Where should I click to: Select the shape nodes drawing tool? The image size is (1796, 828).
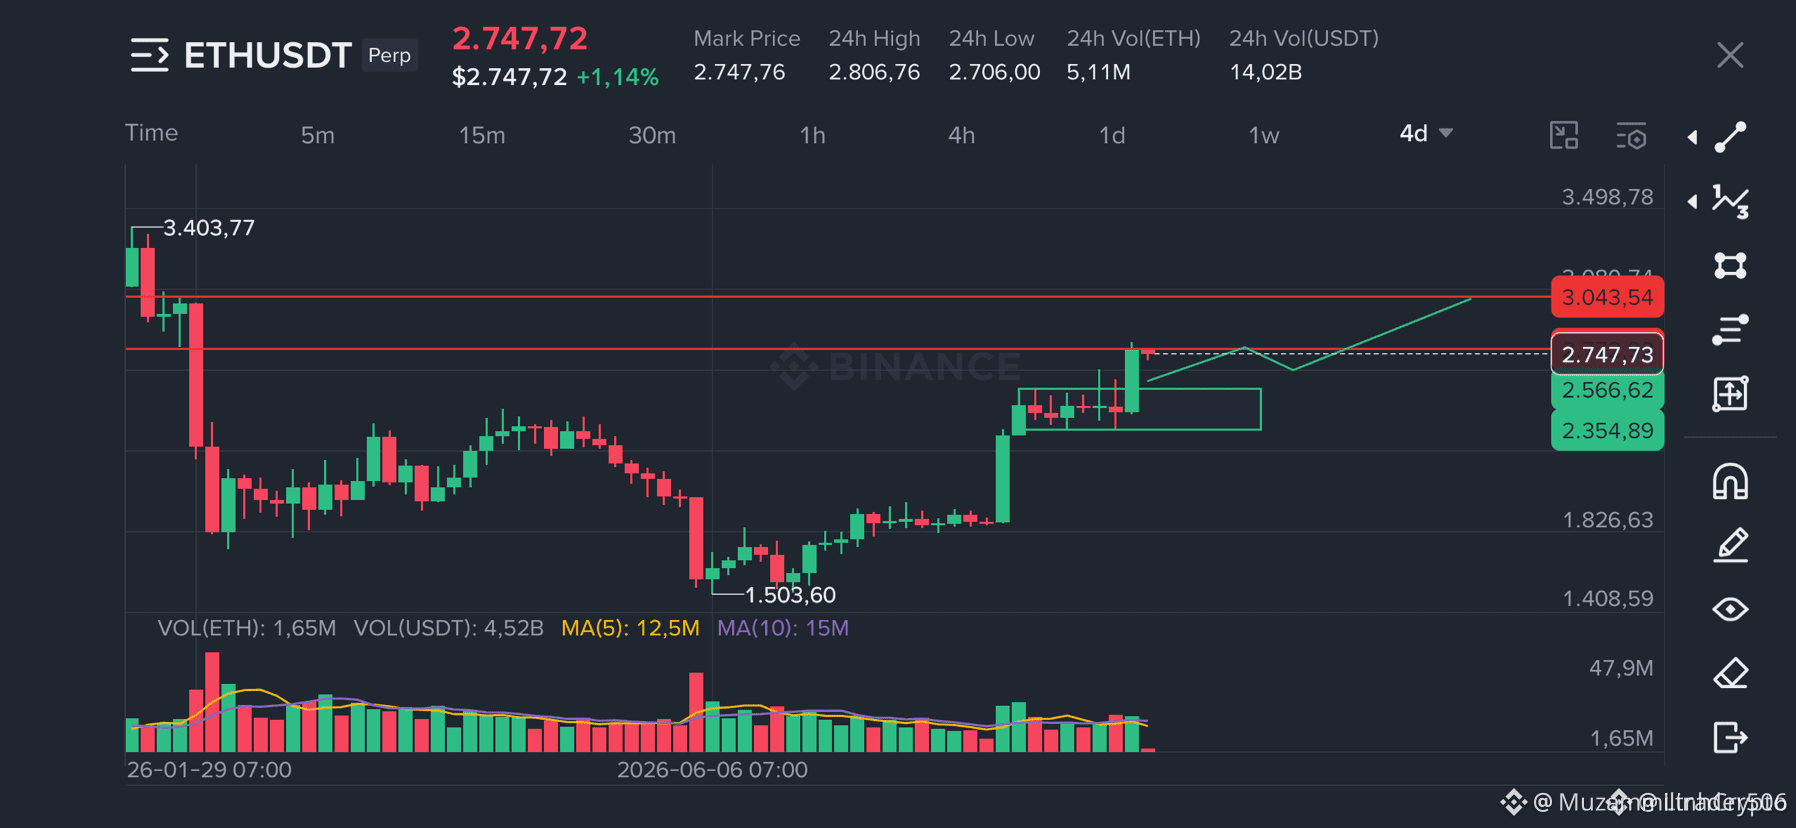click(1730, 265)
